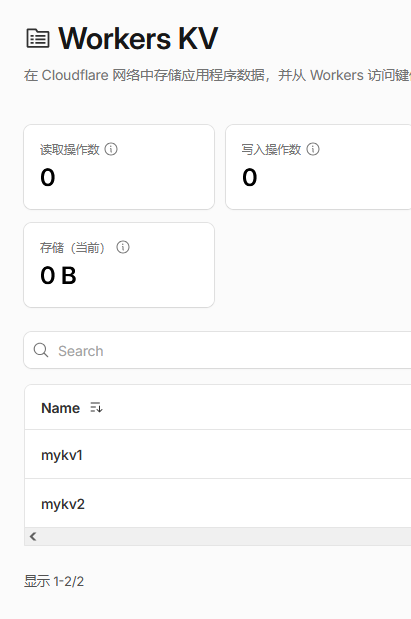
Task: Click the 显示 1-2/2 pagination text
Action: (x=54, y=581)
